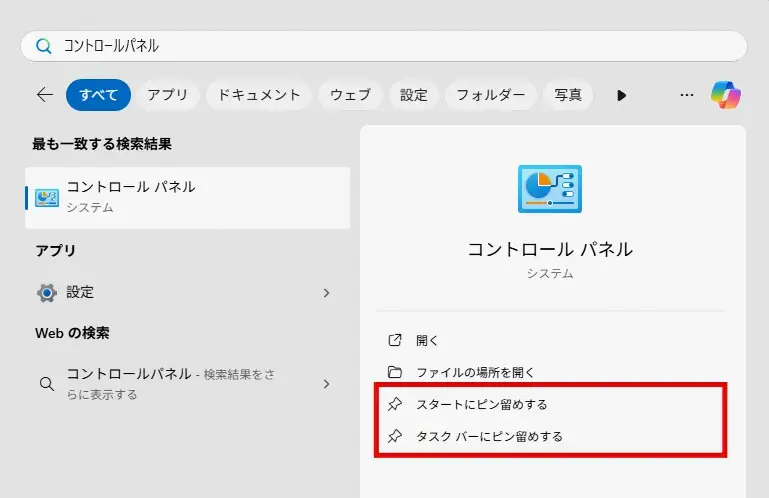Viewport: 769px width, 498px height.
Task: Click タスク バーにピン留めする
Action: pyautogui.click(x=550, y=436)
